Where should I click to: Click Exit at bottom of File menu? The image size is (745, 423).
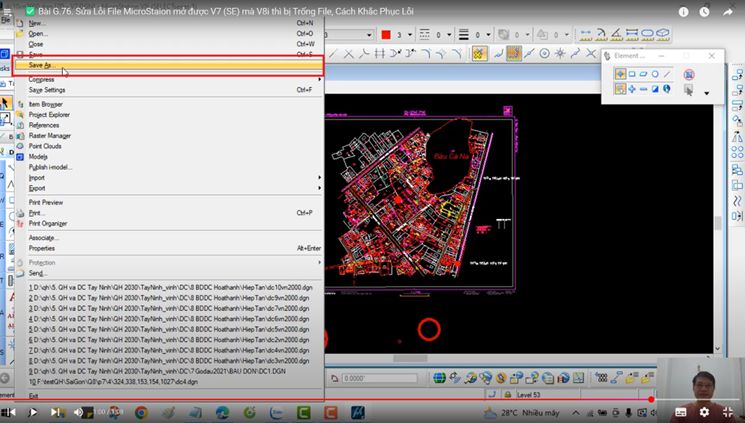pos(34,396)
